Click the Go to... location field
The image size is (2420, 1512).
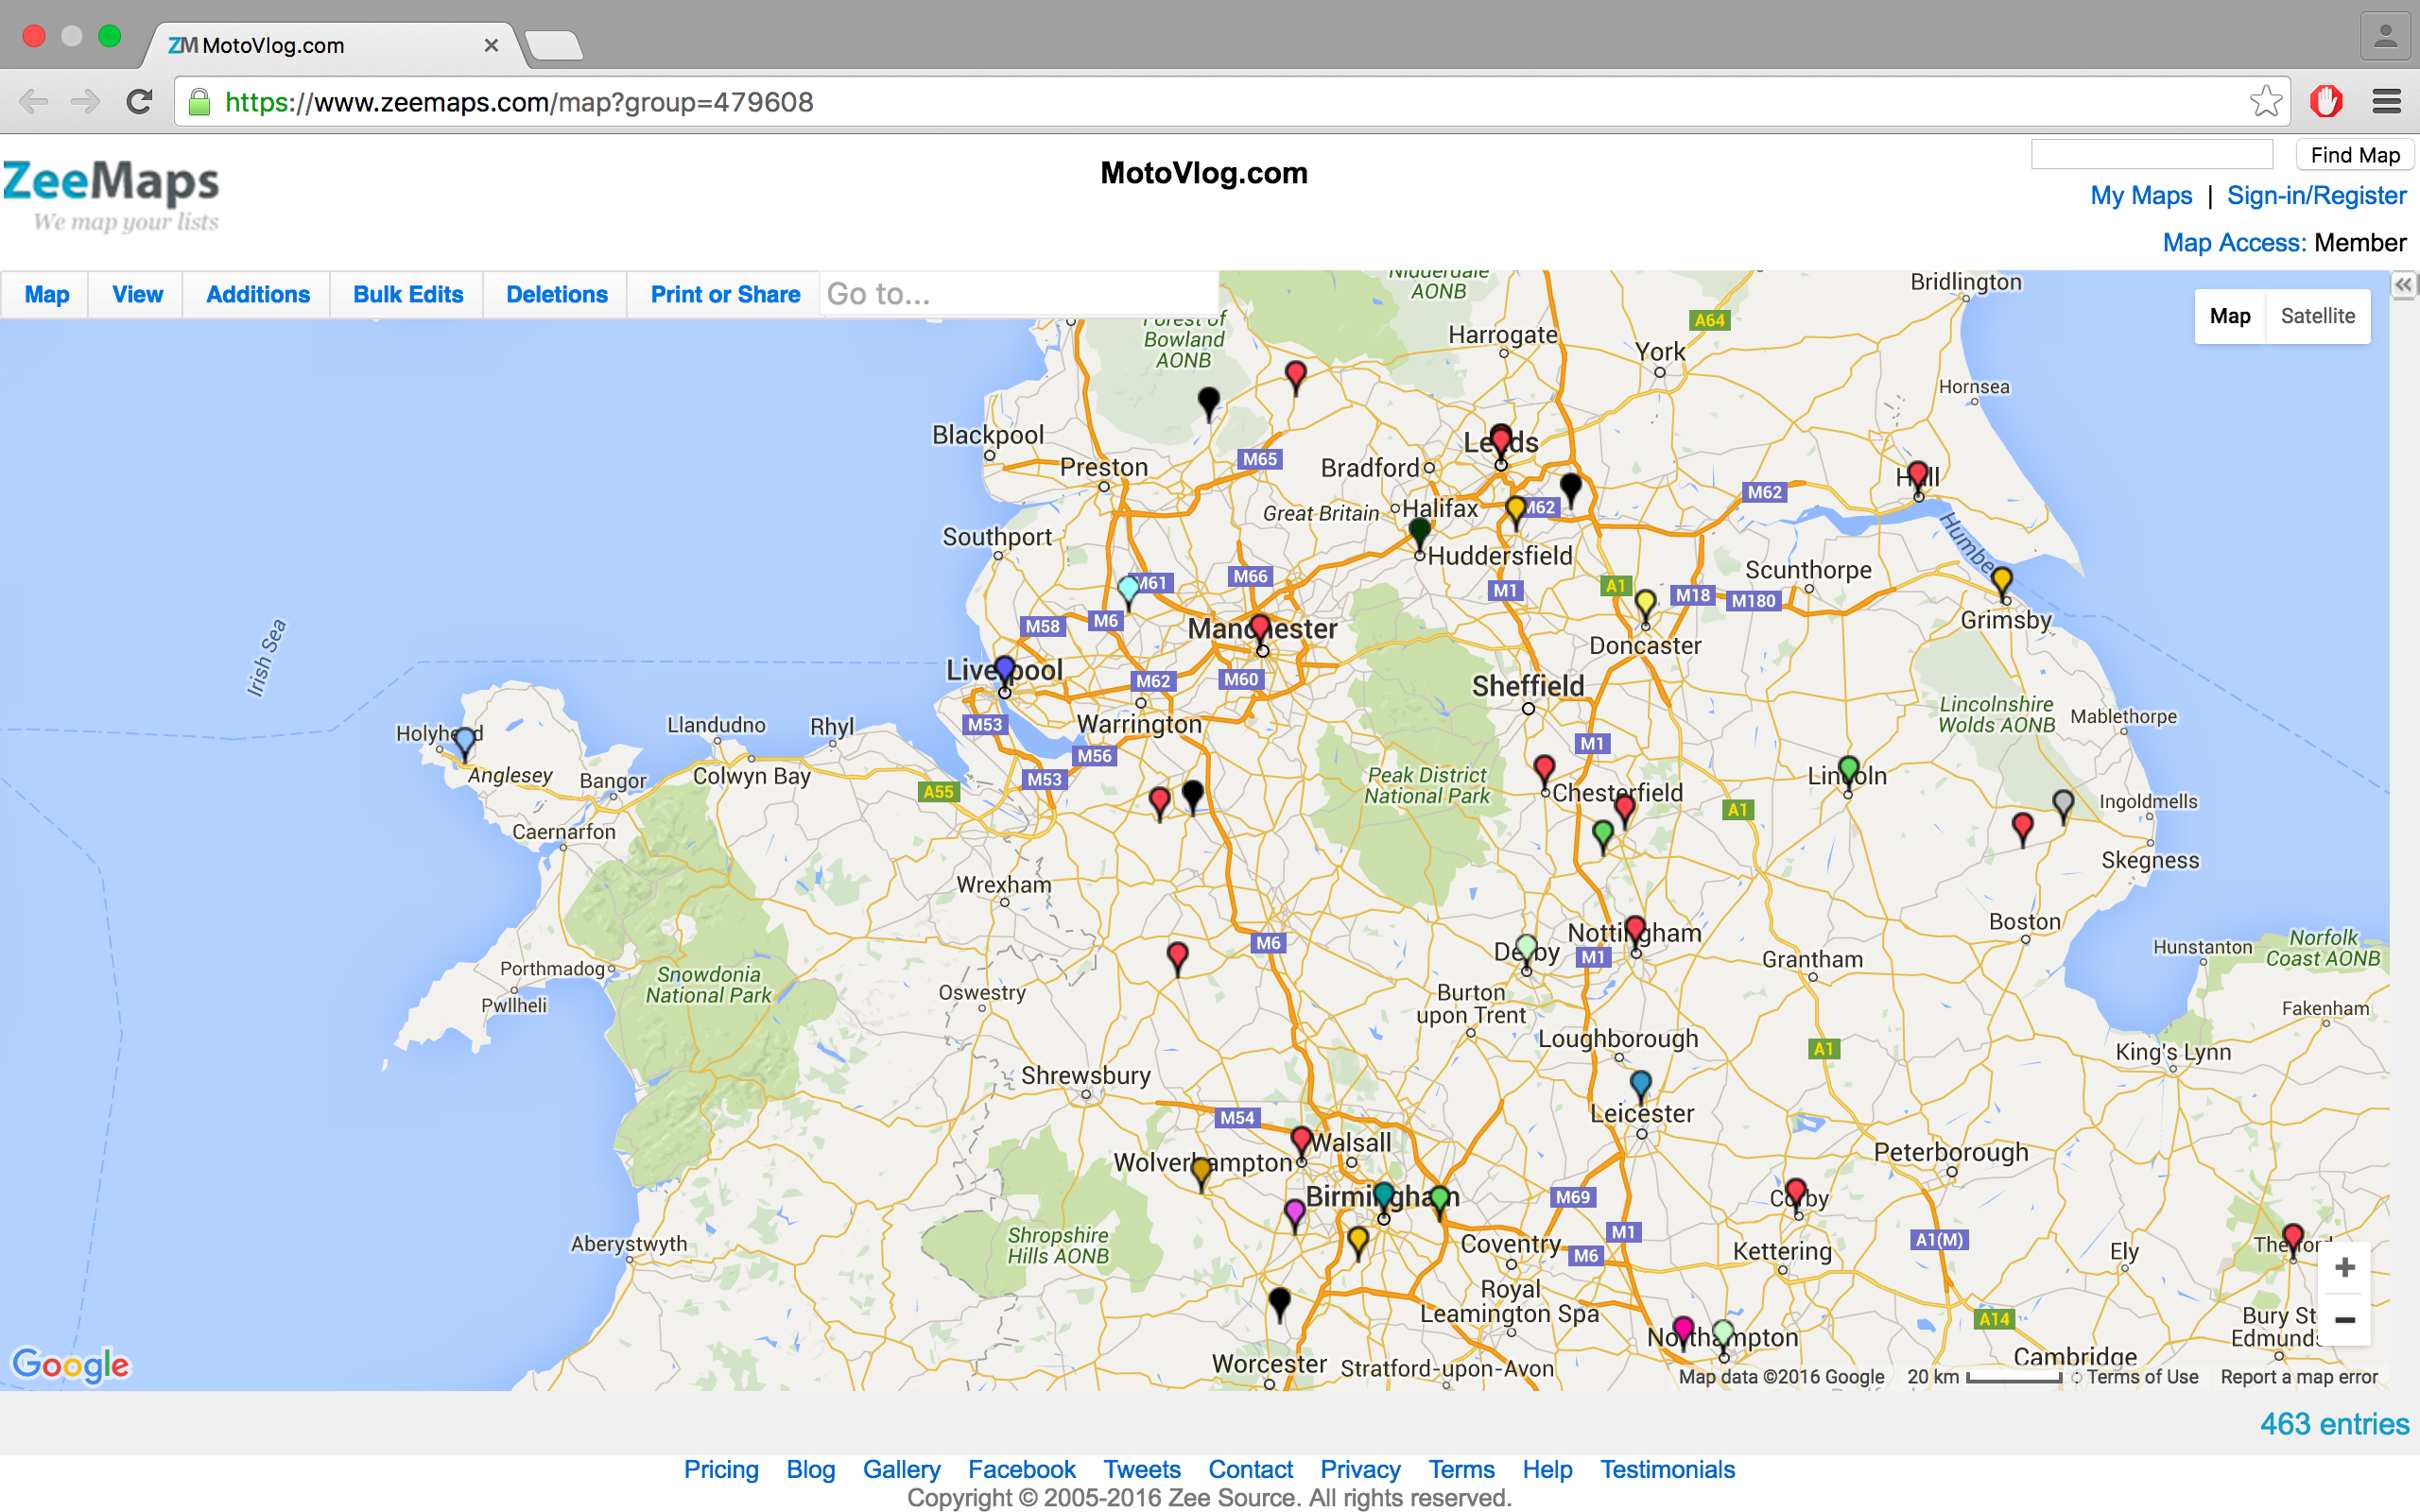pos(1019,294)
